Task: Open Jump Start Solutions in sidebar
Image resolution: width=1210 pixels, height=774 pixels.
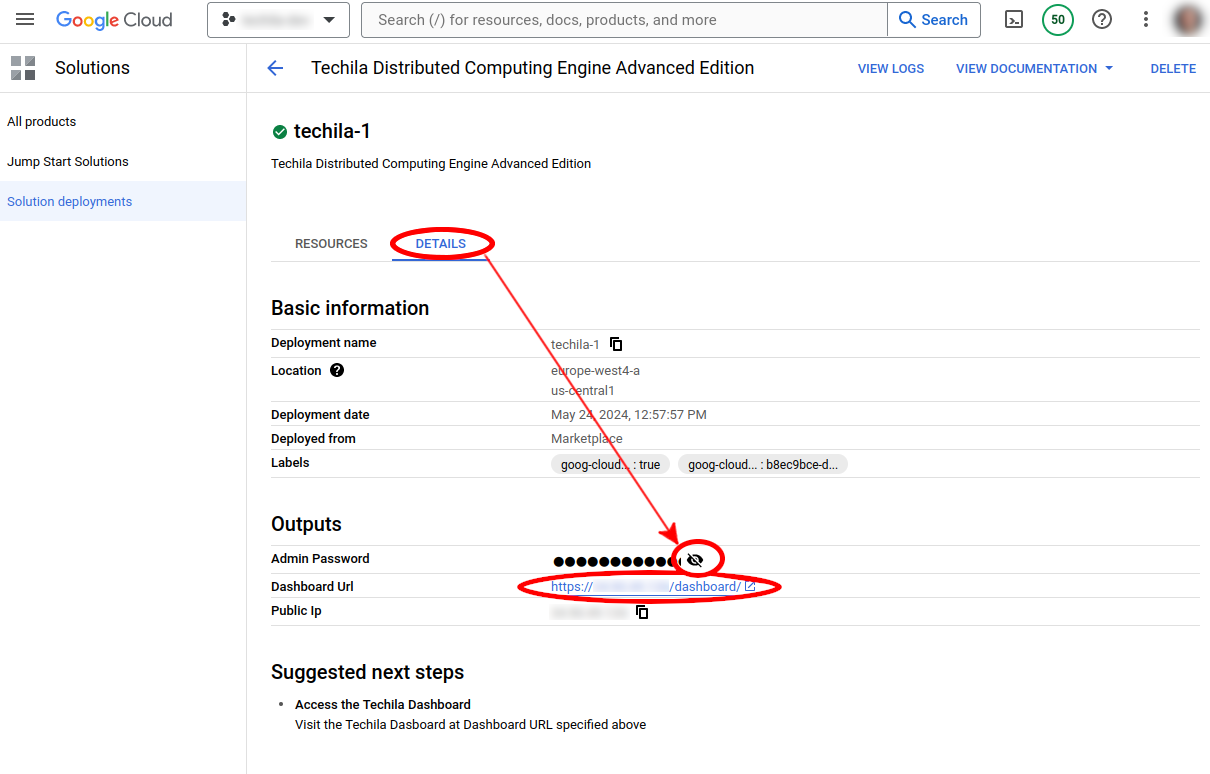Action: tap(68, 162)
